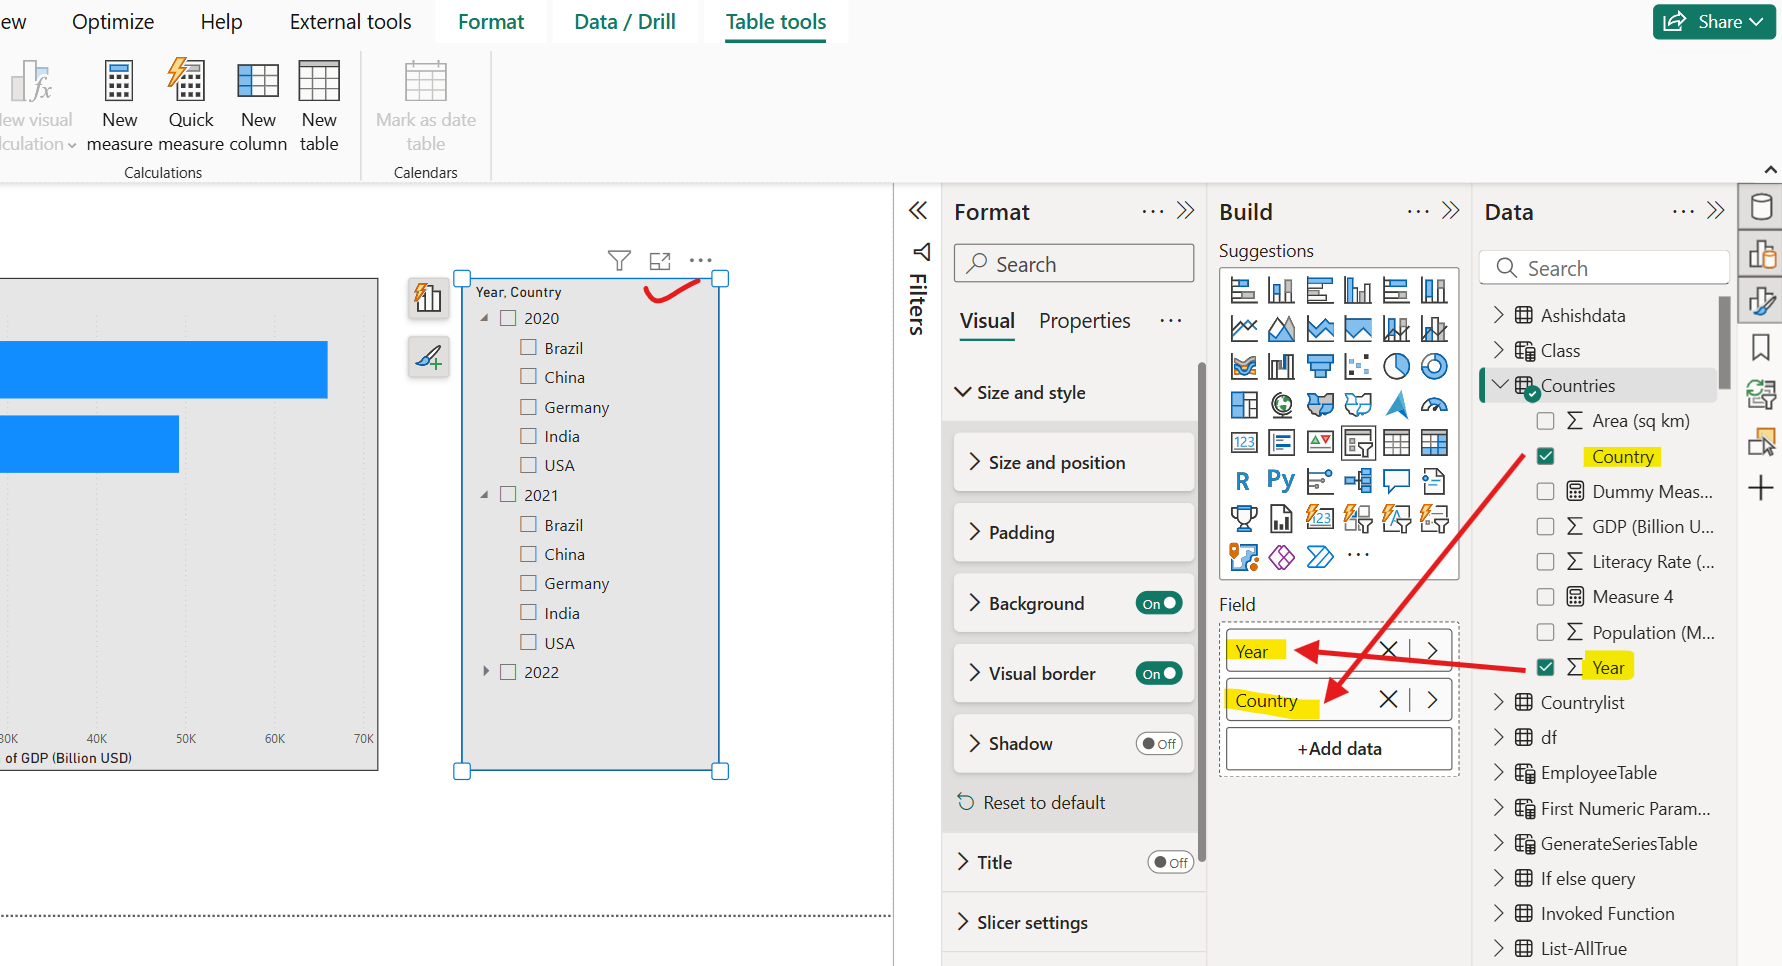This screenshot has height=966, width=1782.
Task: Click the +Add data button
Action: click(x=1338, y=748)
